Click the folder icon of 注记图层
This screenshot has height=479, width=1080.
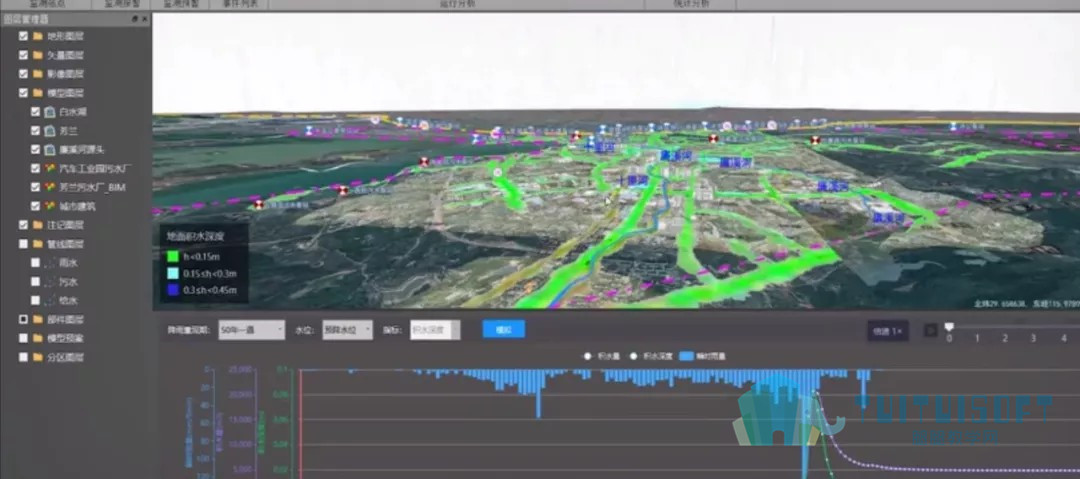click(38, 225)
